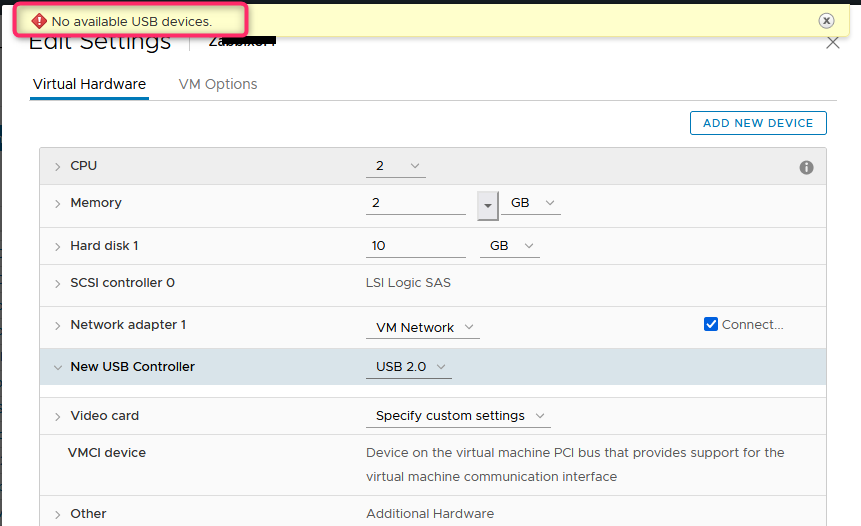Open the video card settings dropdown
Viewport: 861px width, 526px height.
click(x=459, y=416)
